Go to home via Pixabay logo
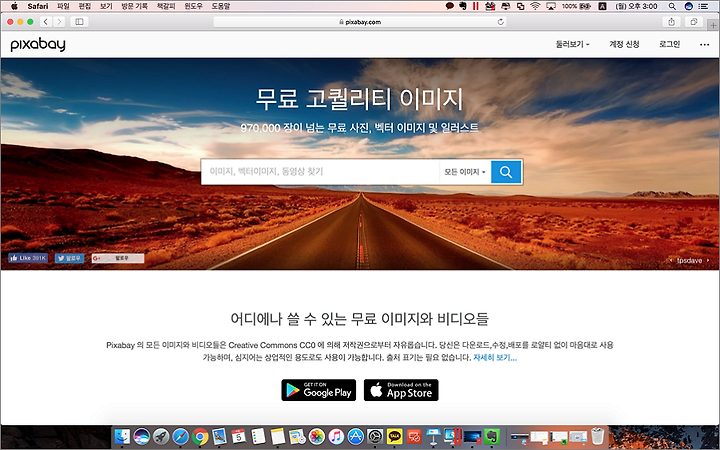This screenshot has width=720, height=450. coord(38,44)
